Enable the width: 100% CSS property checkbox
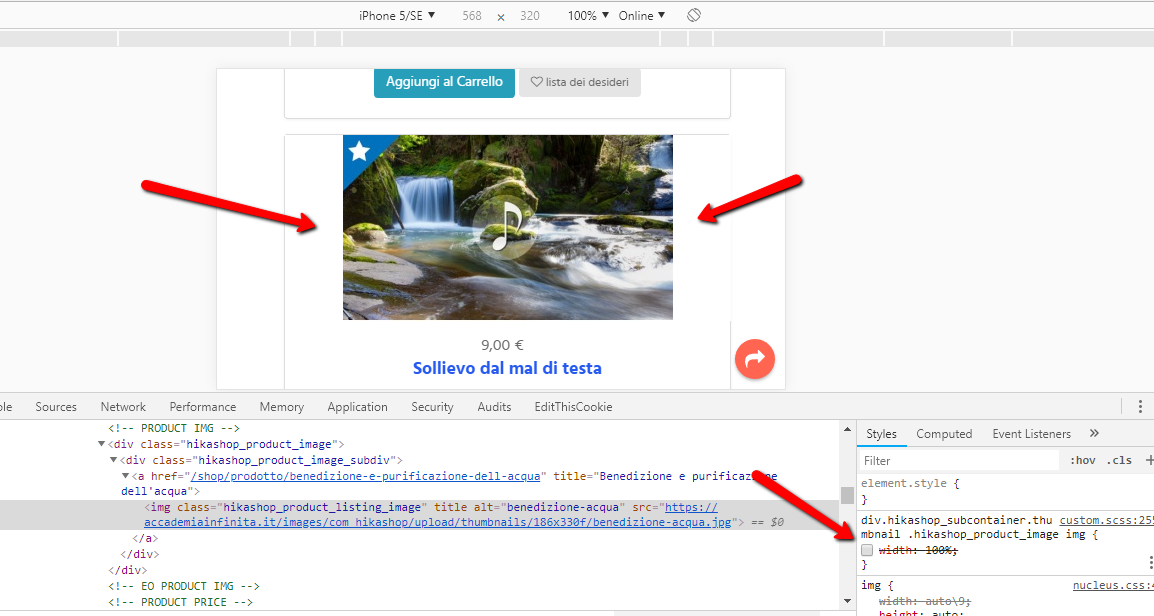Screen dimensions: 1154x616 tap(867, 550)
